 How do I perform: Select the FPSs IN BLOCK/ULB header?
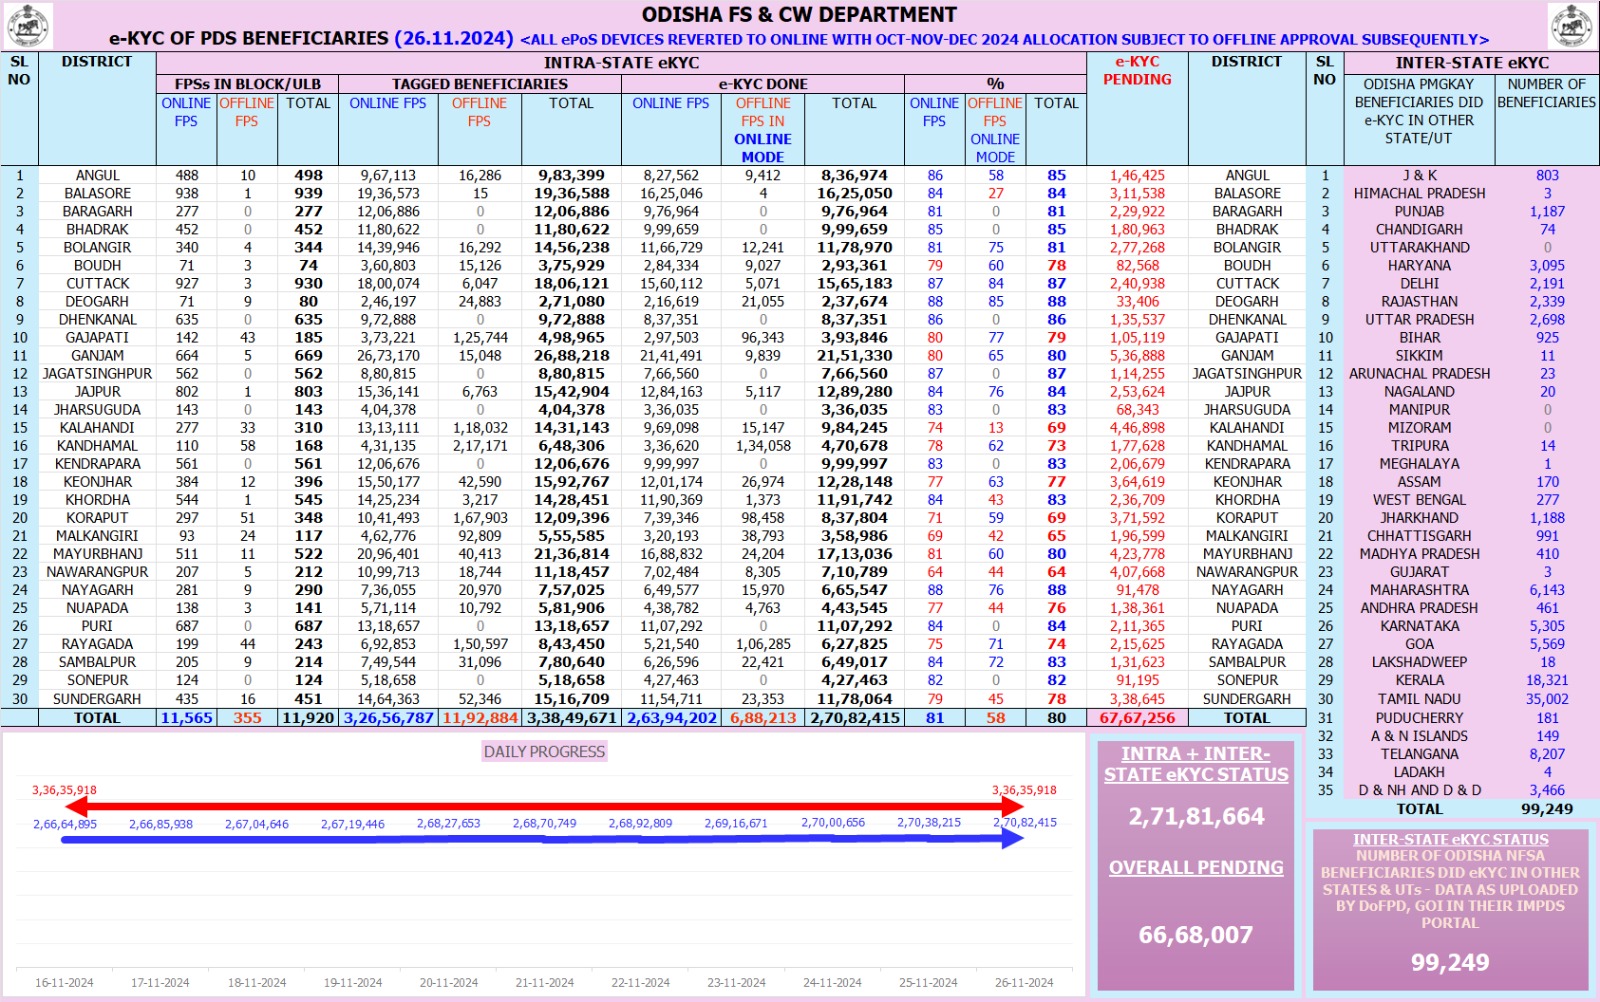tap(247, 84)
